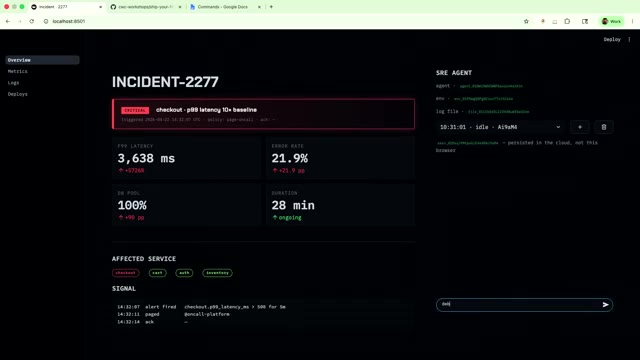Go to Metrics in the sidebar
The height and width of the screenshot is (360, 640).
18,71
